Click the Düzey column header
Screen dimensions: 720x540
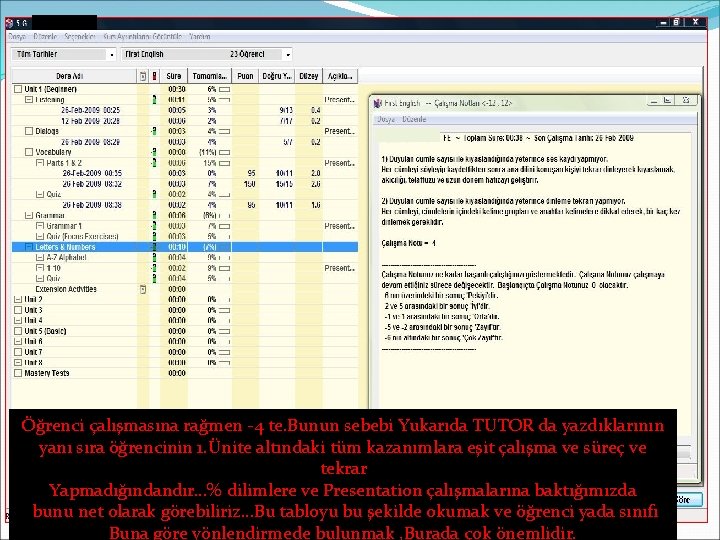tap(309, 76)
